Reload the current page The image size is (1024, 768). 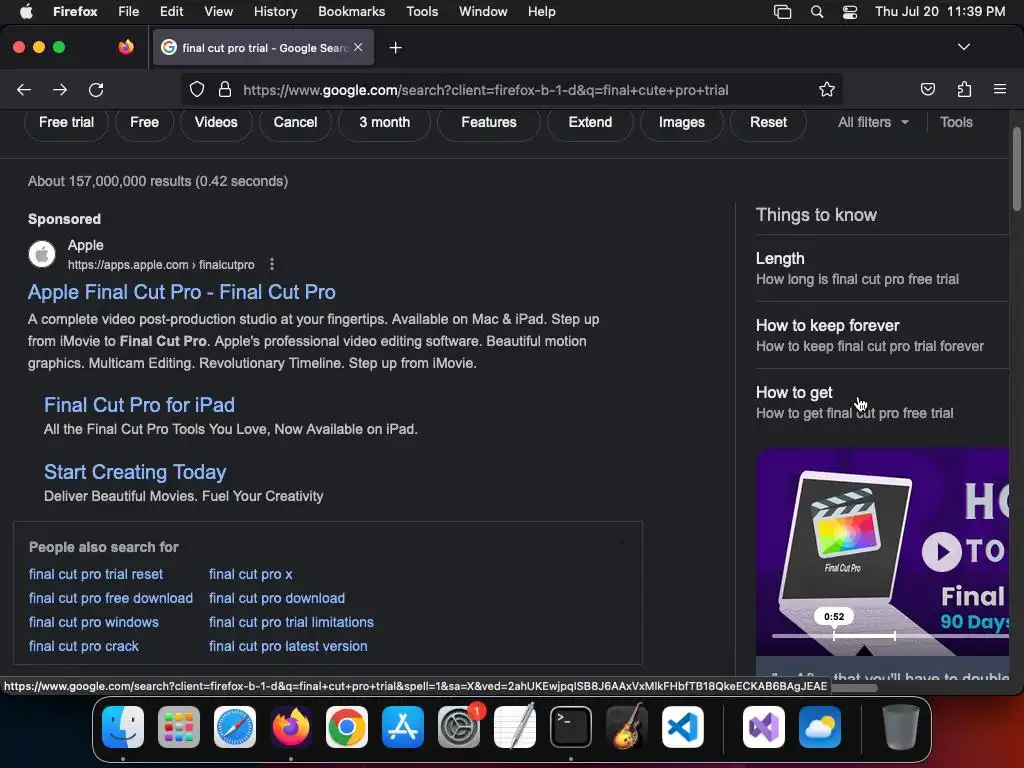(x=96, y=89)
